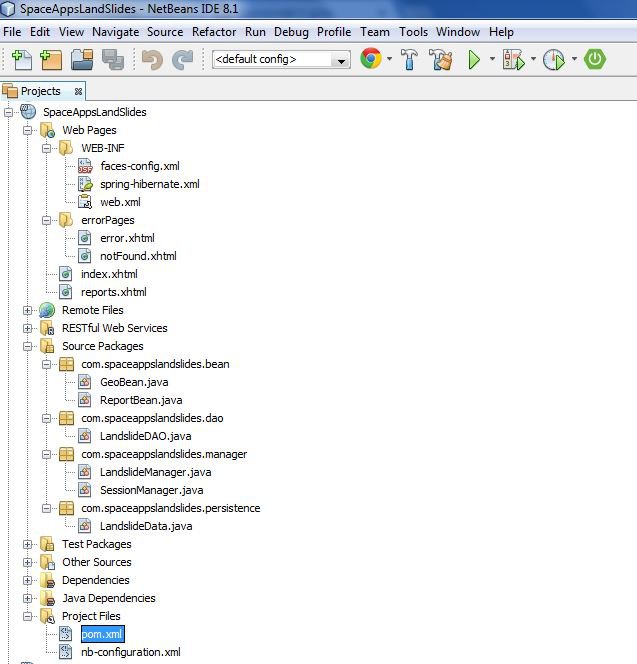
Task: Click the Open Project toolbar icon
Action: coord(81,60)
